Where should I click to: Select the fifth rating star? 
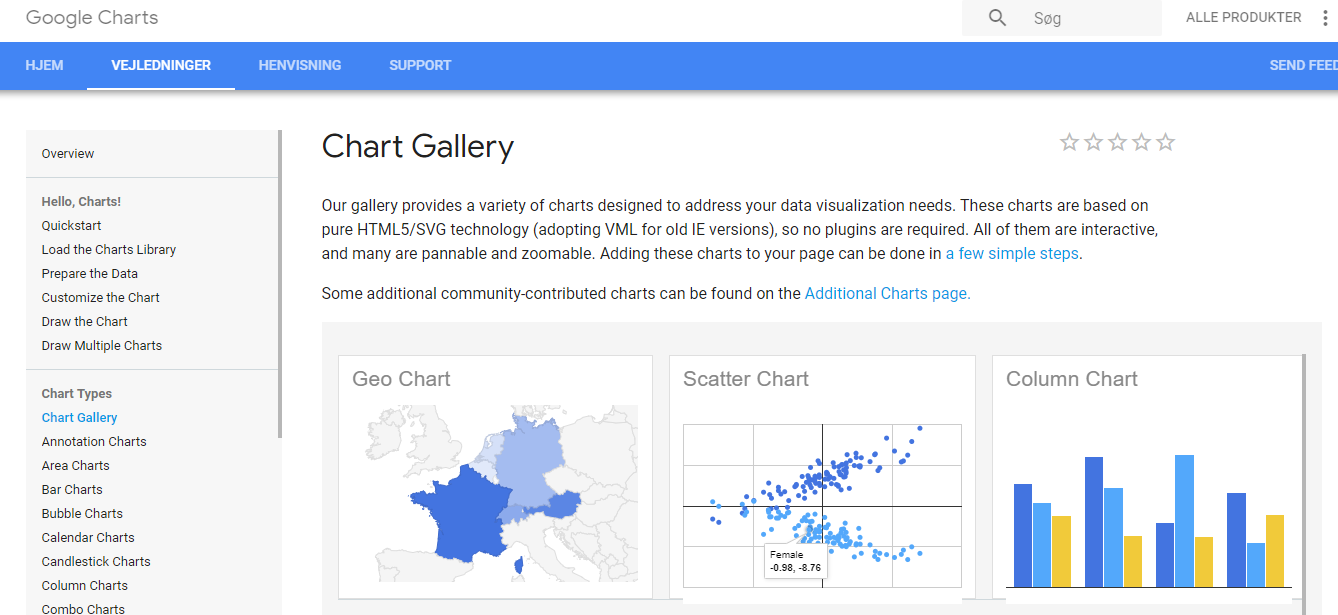pos(1165,142)
